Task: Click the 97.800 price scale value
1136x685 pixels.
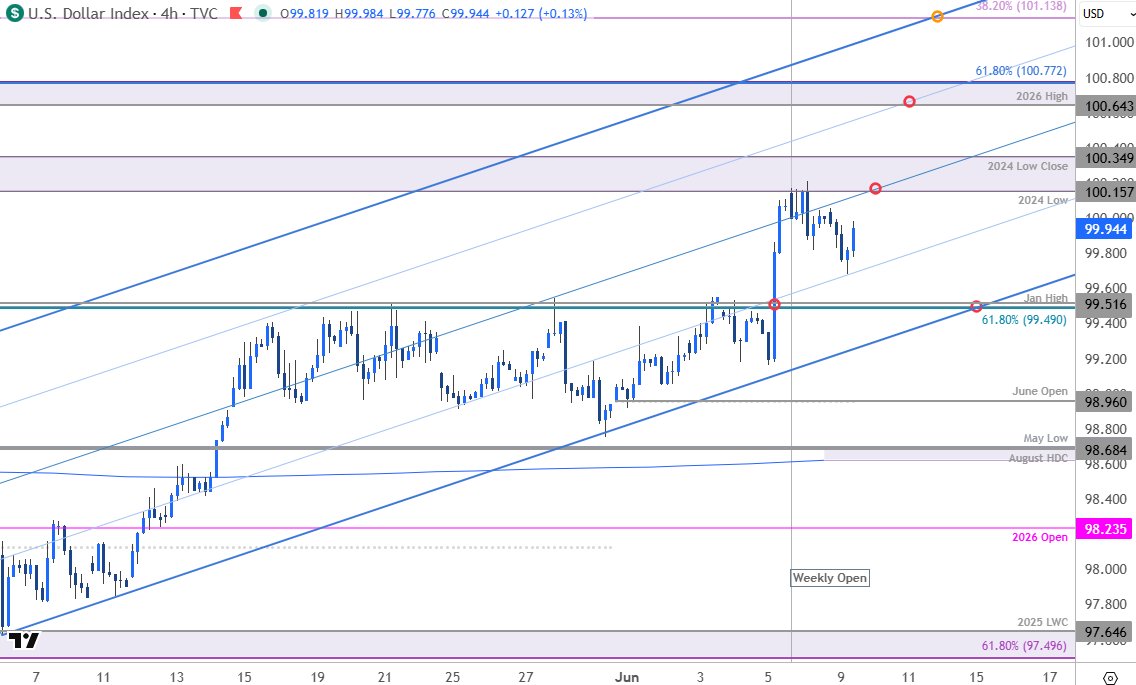Action: point(1106,605)
